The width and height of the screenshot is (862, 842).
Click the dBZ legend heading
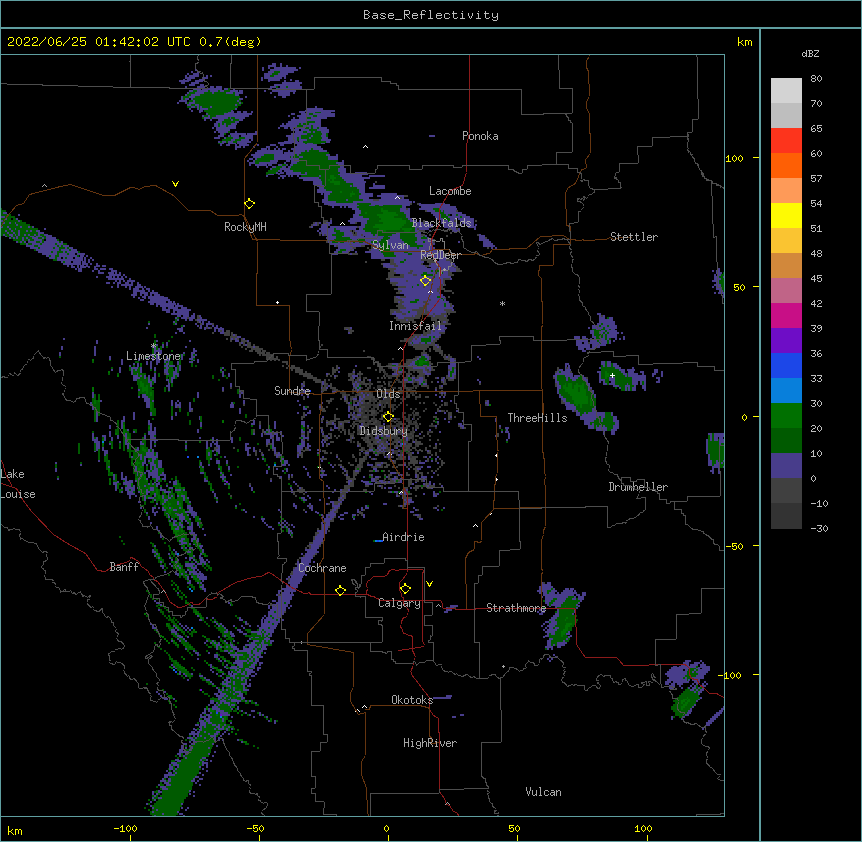[810, 54]
